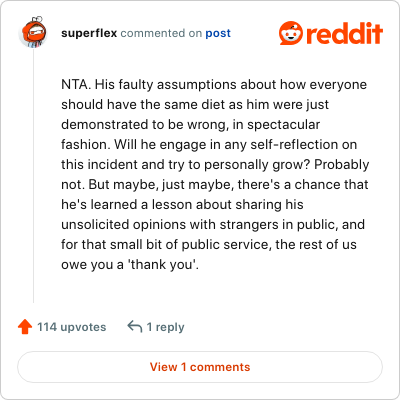The image size is (400, 400).
Task: Click the reddit wordmark text
Action: [344, 33]
